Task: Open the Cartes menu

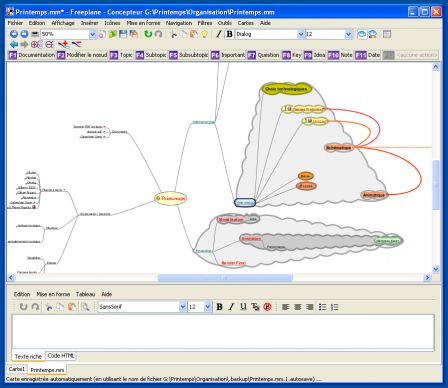Action: point(246,23)
